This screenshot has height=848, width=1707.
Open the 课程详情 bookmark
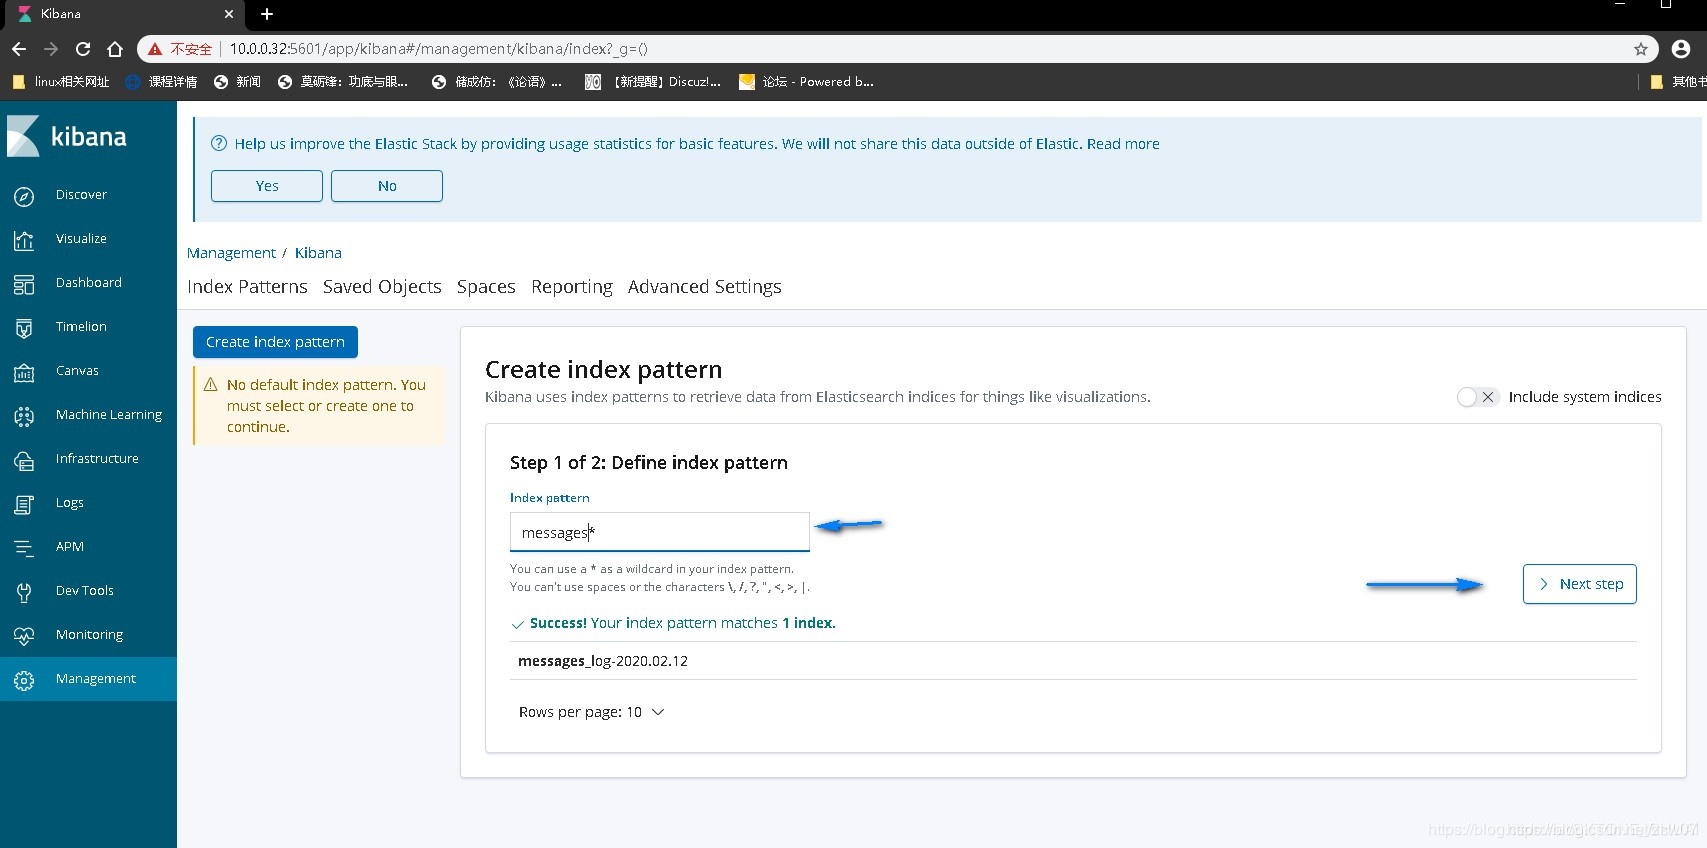[x=162, y=82]
